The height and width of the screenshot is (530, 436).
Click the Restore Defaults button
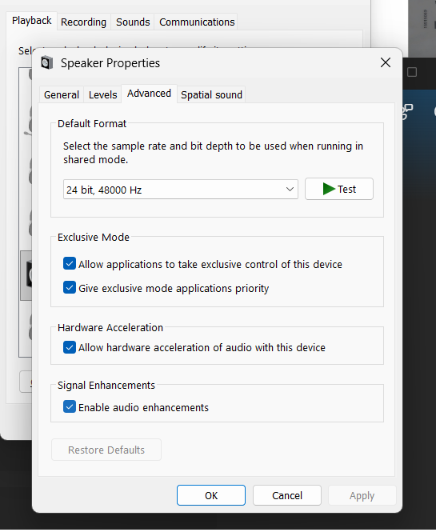(106, 450)
